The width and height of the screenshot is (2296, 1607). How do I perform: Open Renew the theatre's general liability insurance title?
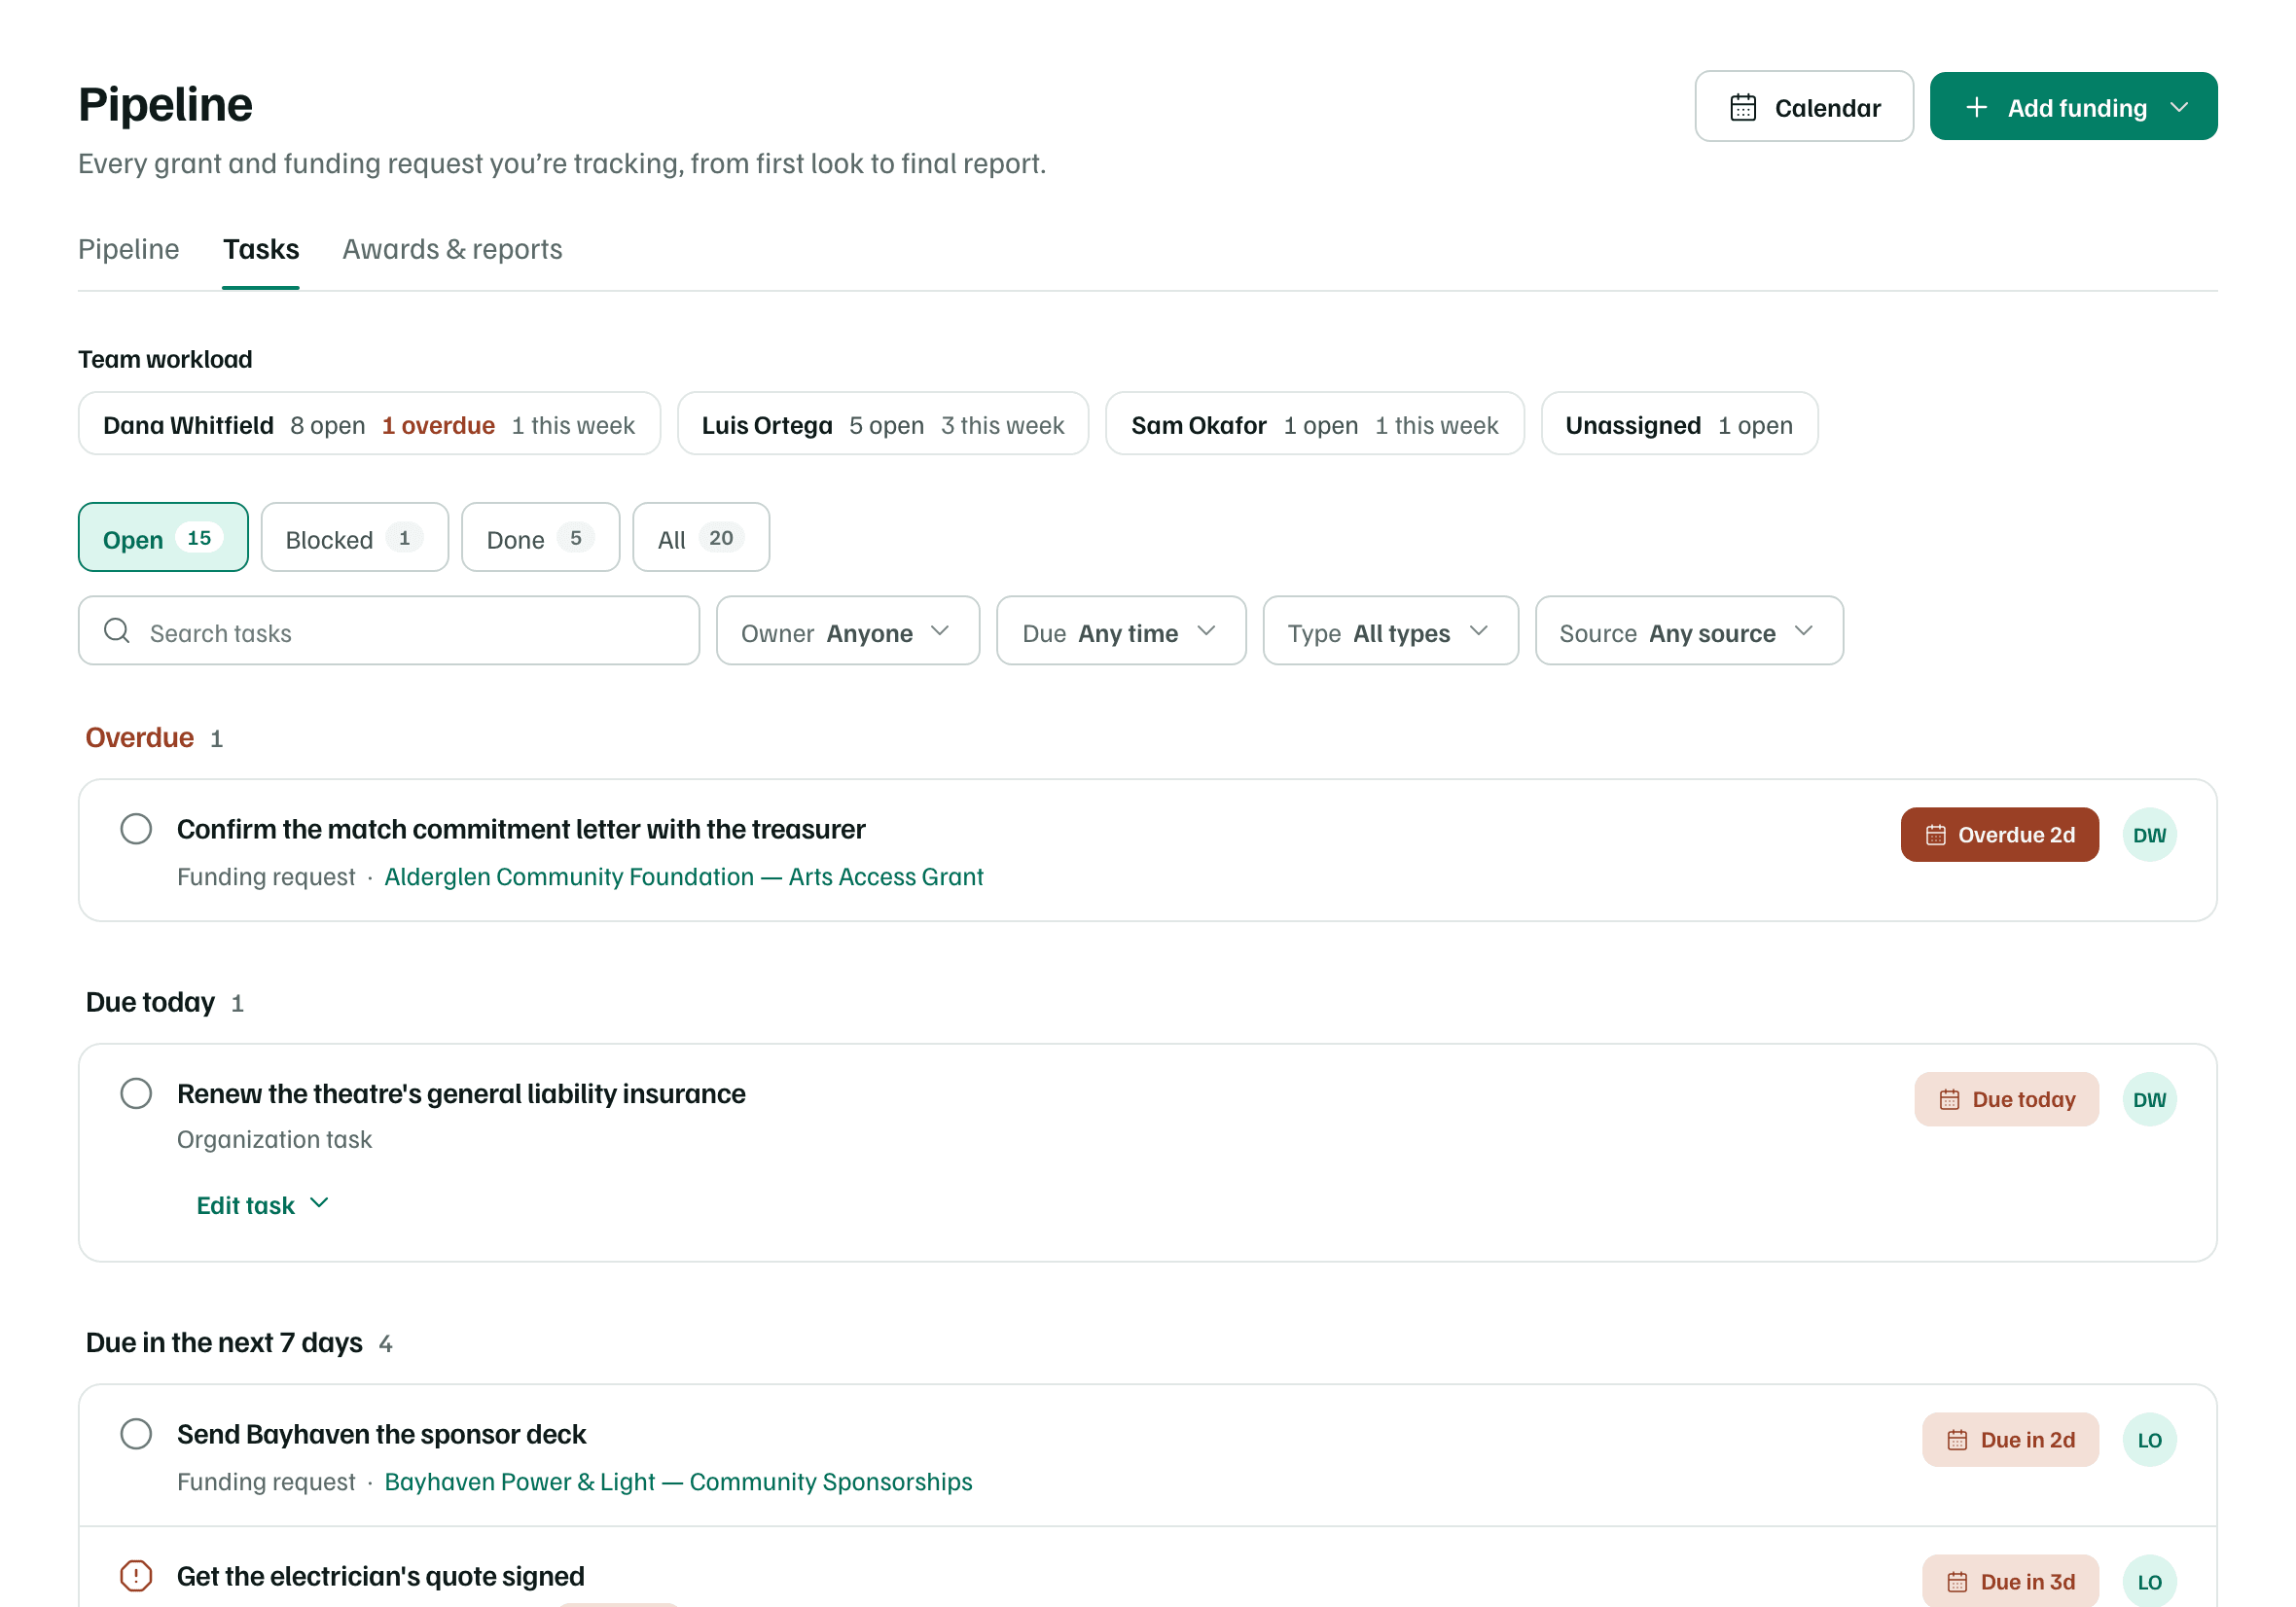(x=461, y=1093)
